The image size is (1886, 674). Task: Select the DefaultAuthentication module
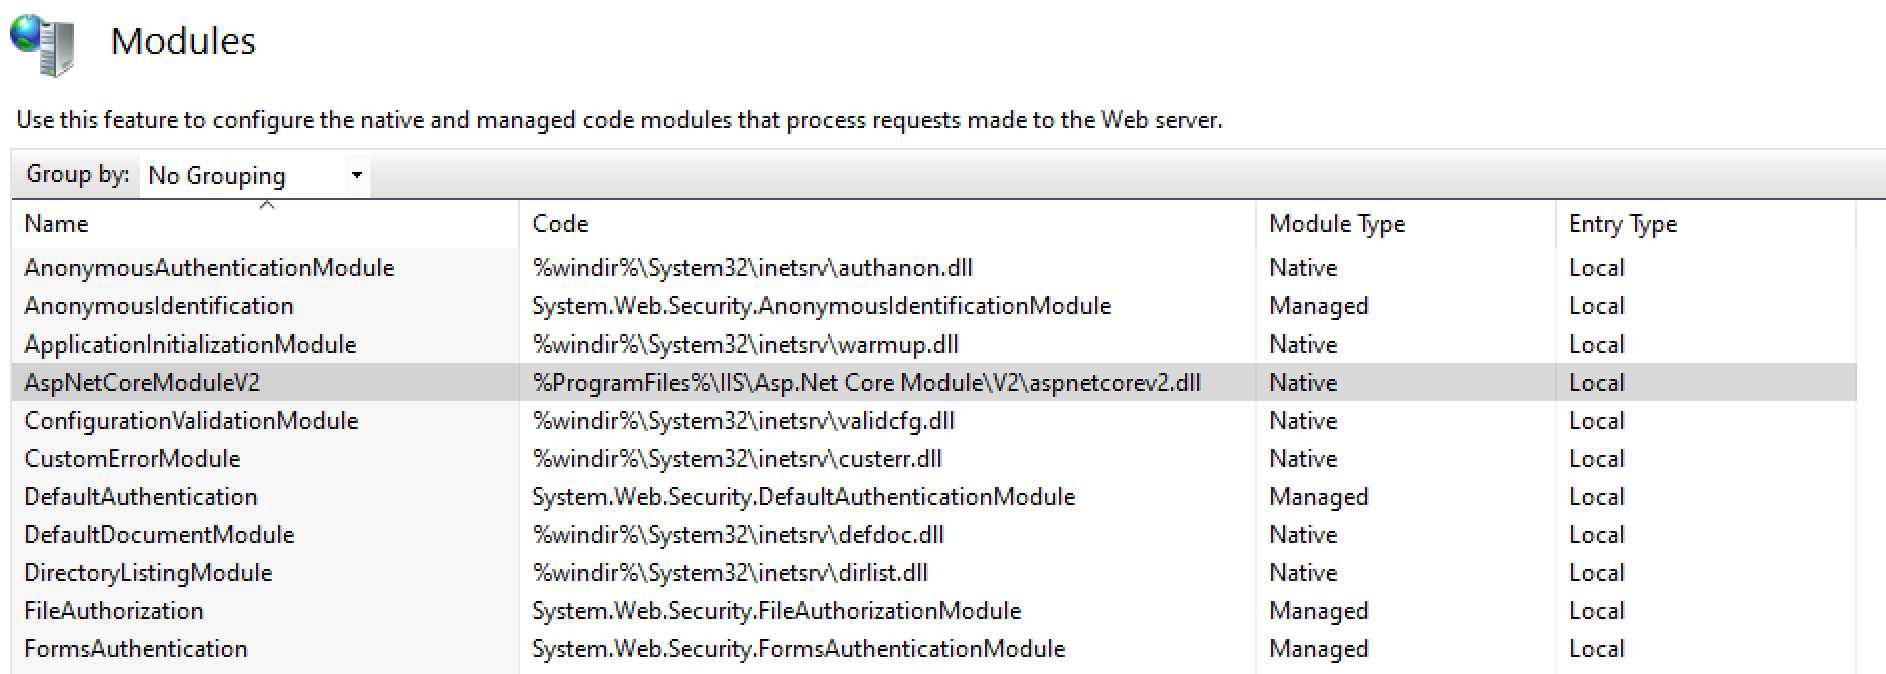pos(140,496)
